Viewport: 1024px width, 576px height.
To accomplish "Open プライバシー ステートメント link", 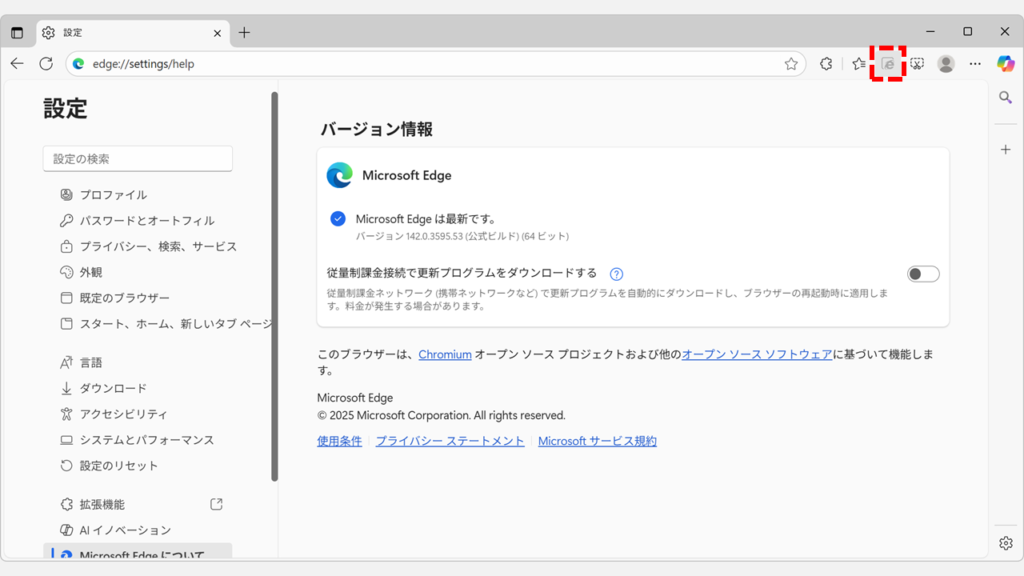I will point(448,441).
